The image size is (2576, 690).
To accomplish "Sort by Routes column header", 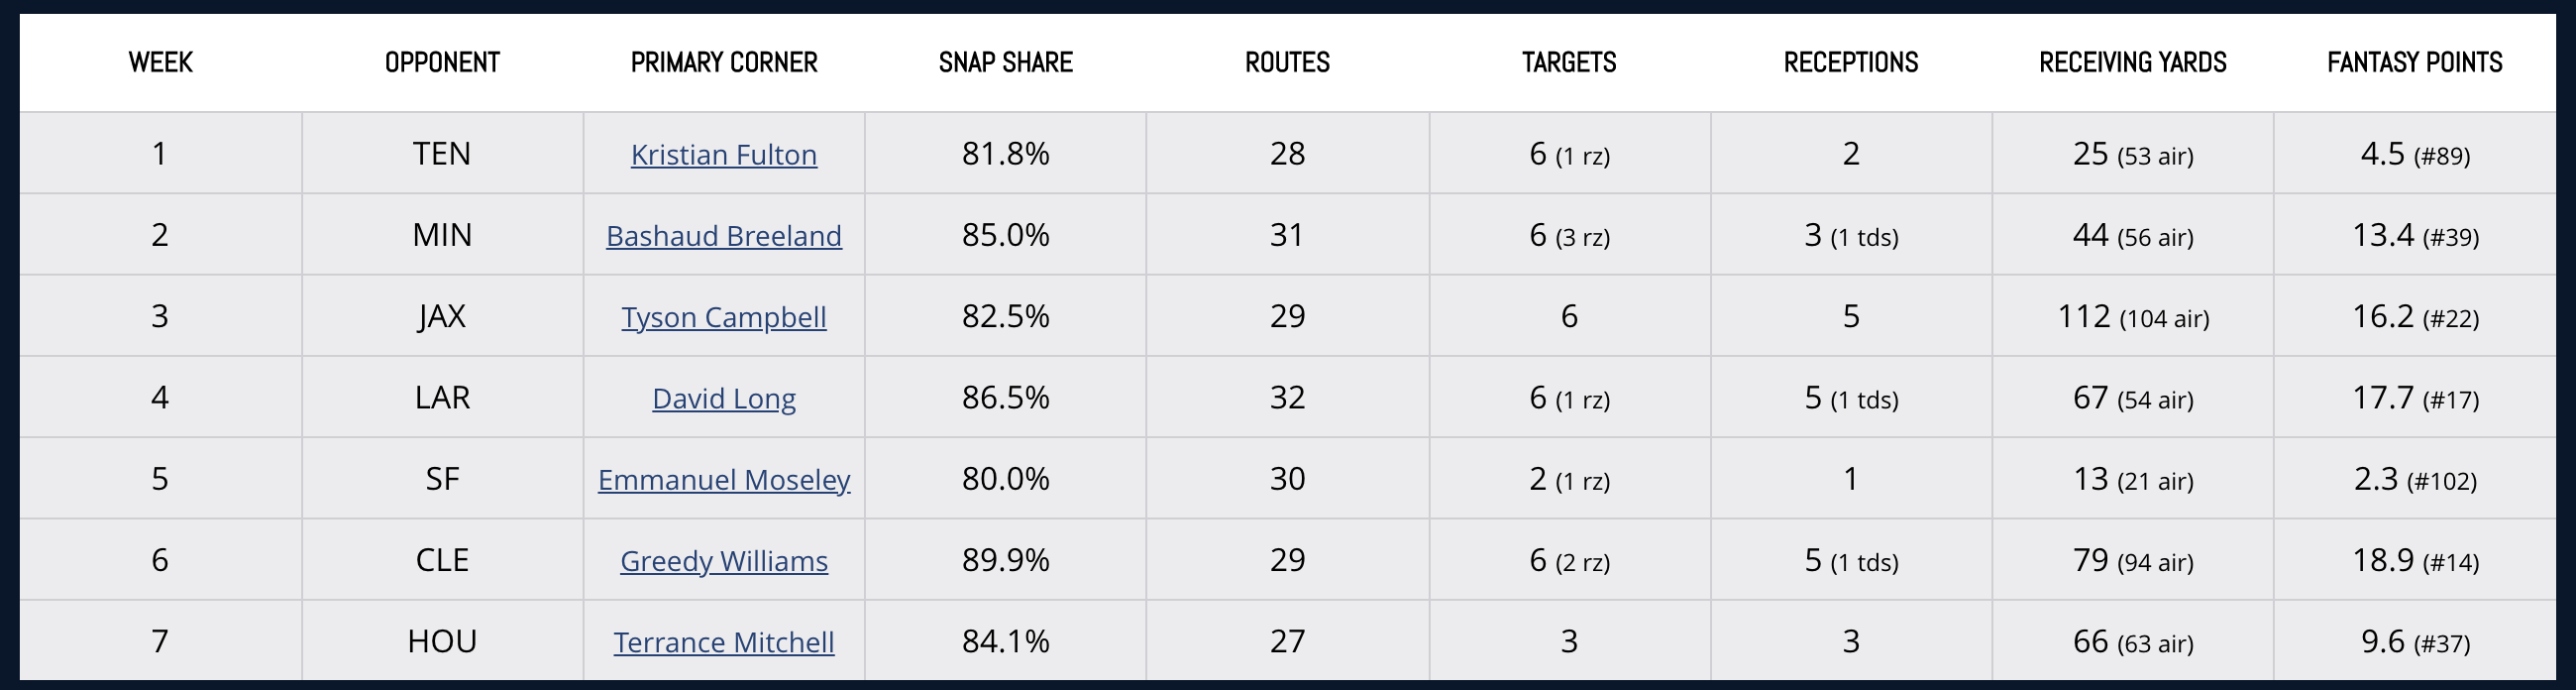I will pos(1287,62).
